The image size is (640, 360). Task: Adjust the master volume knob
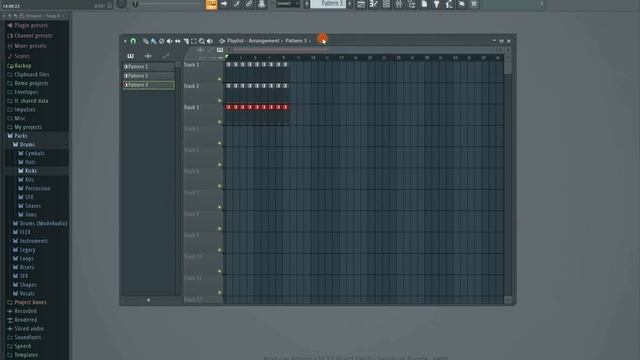click(122, 4)
